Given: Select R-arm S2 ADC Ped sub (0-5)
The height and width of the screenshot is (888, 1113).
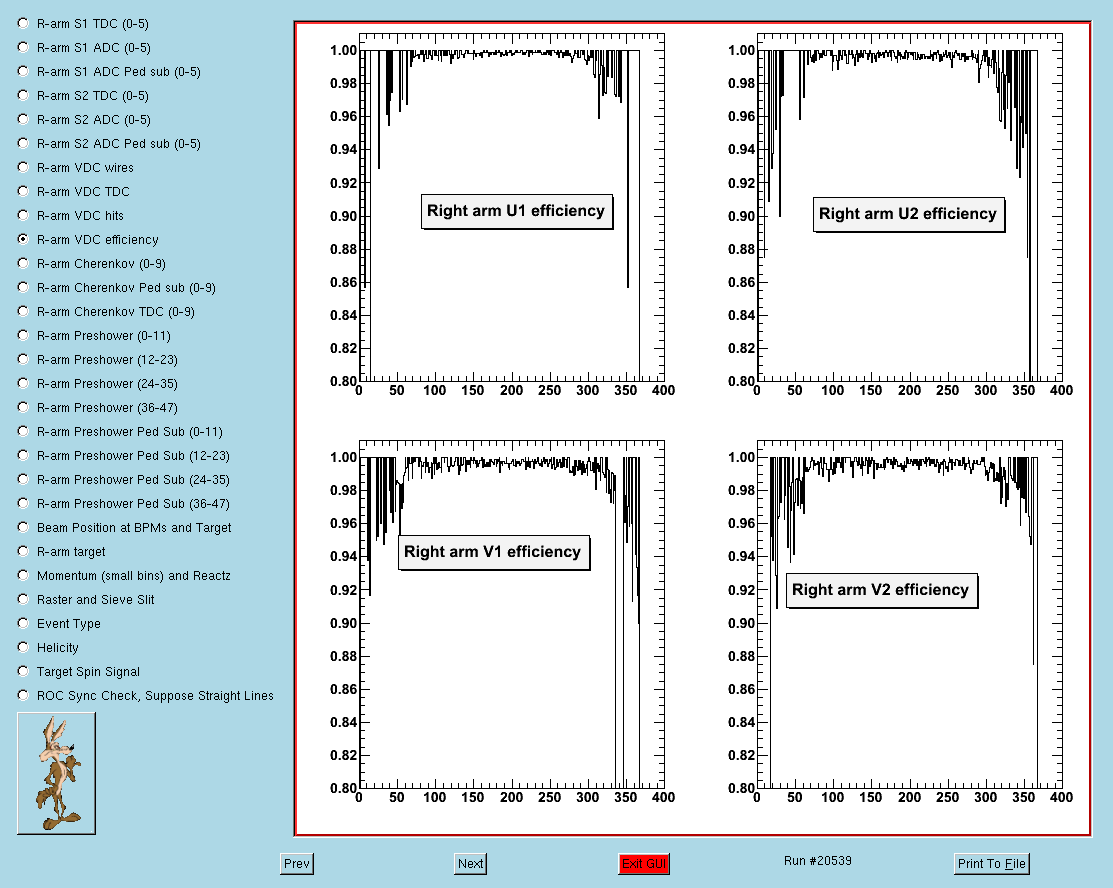Looking at the screenshot, I should (23, 143).
